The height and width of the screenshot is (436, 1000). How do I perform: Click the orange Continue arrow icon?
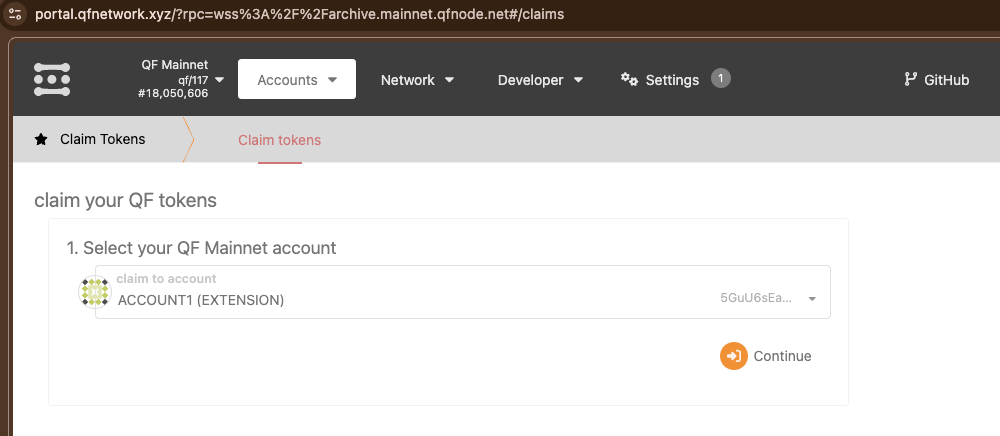click(x=734, y=356)
